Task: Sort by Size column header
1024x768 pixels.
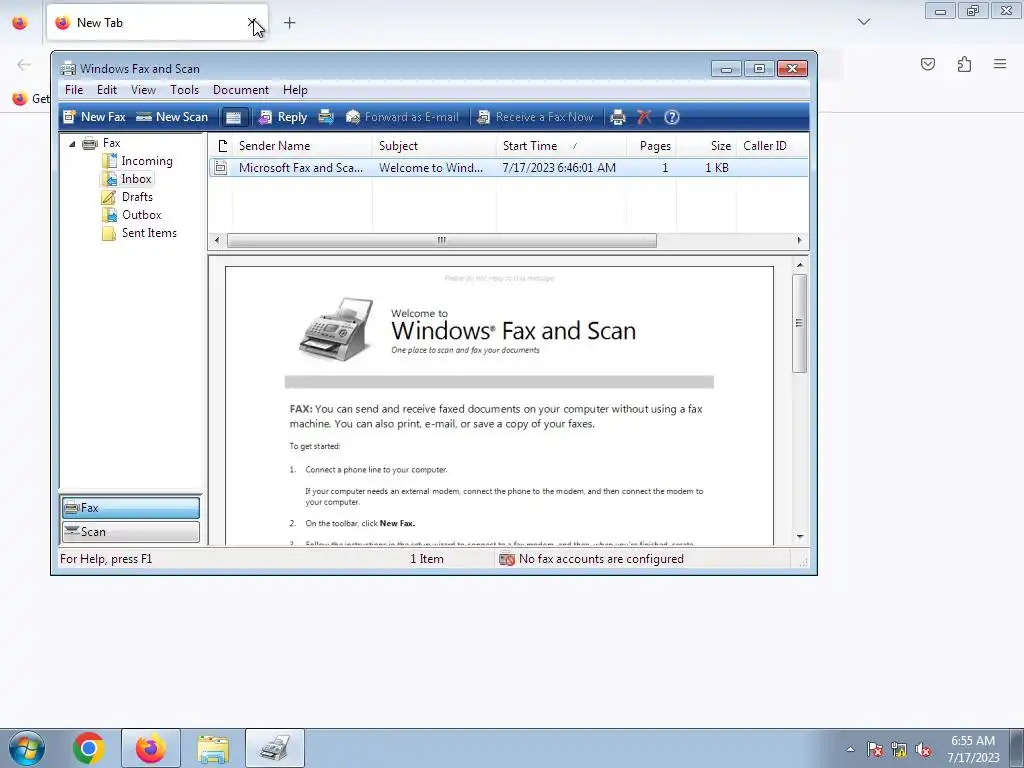Action: point(707,146)
